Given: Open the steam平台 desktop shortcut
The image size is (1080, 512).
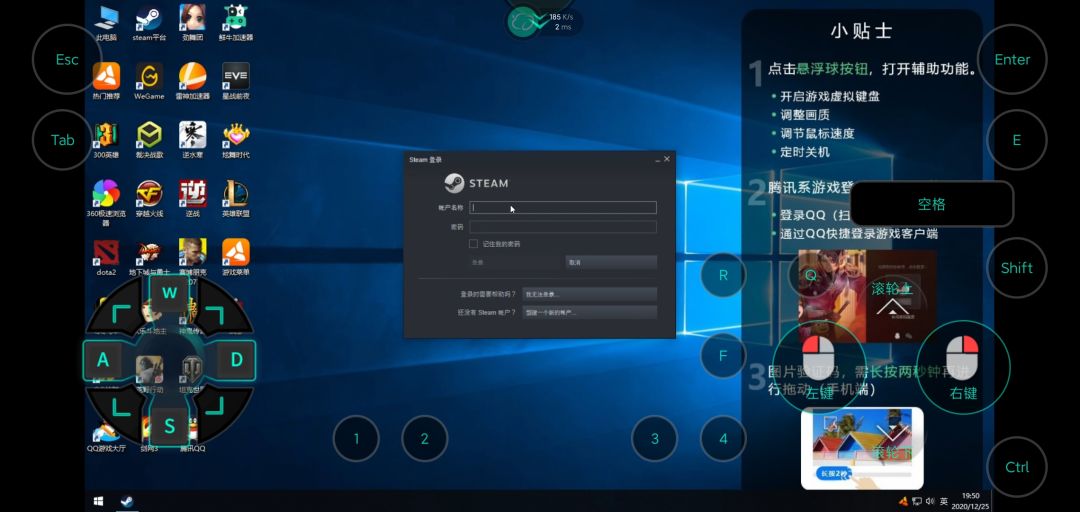Looking at the screenshot, I should [x=149, y=23].
